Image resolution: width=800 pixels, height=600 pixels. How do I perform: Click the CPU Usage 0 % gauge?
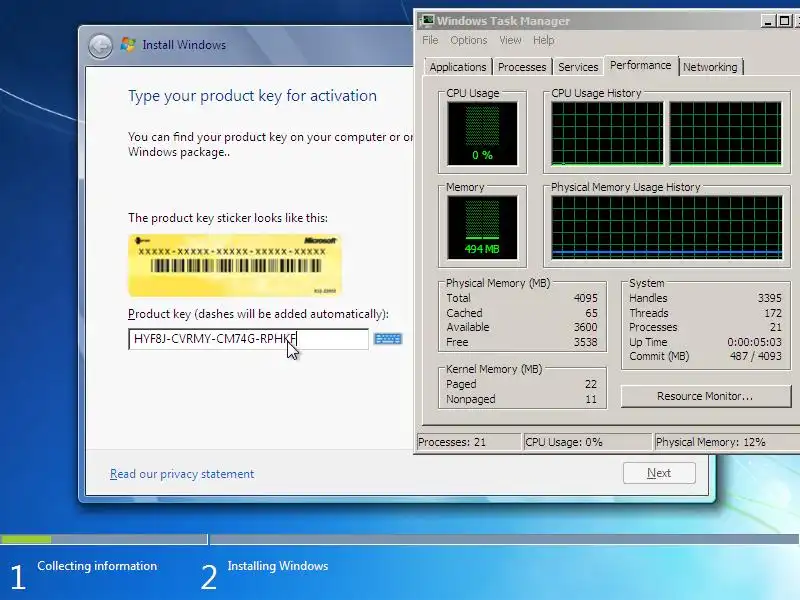[x=482, y=134]
